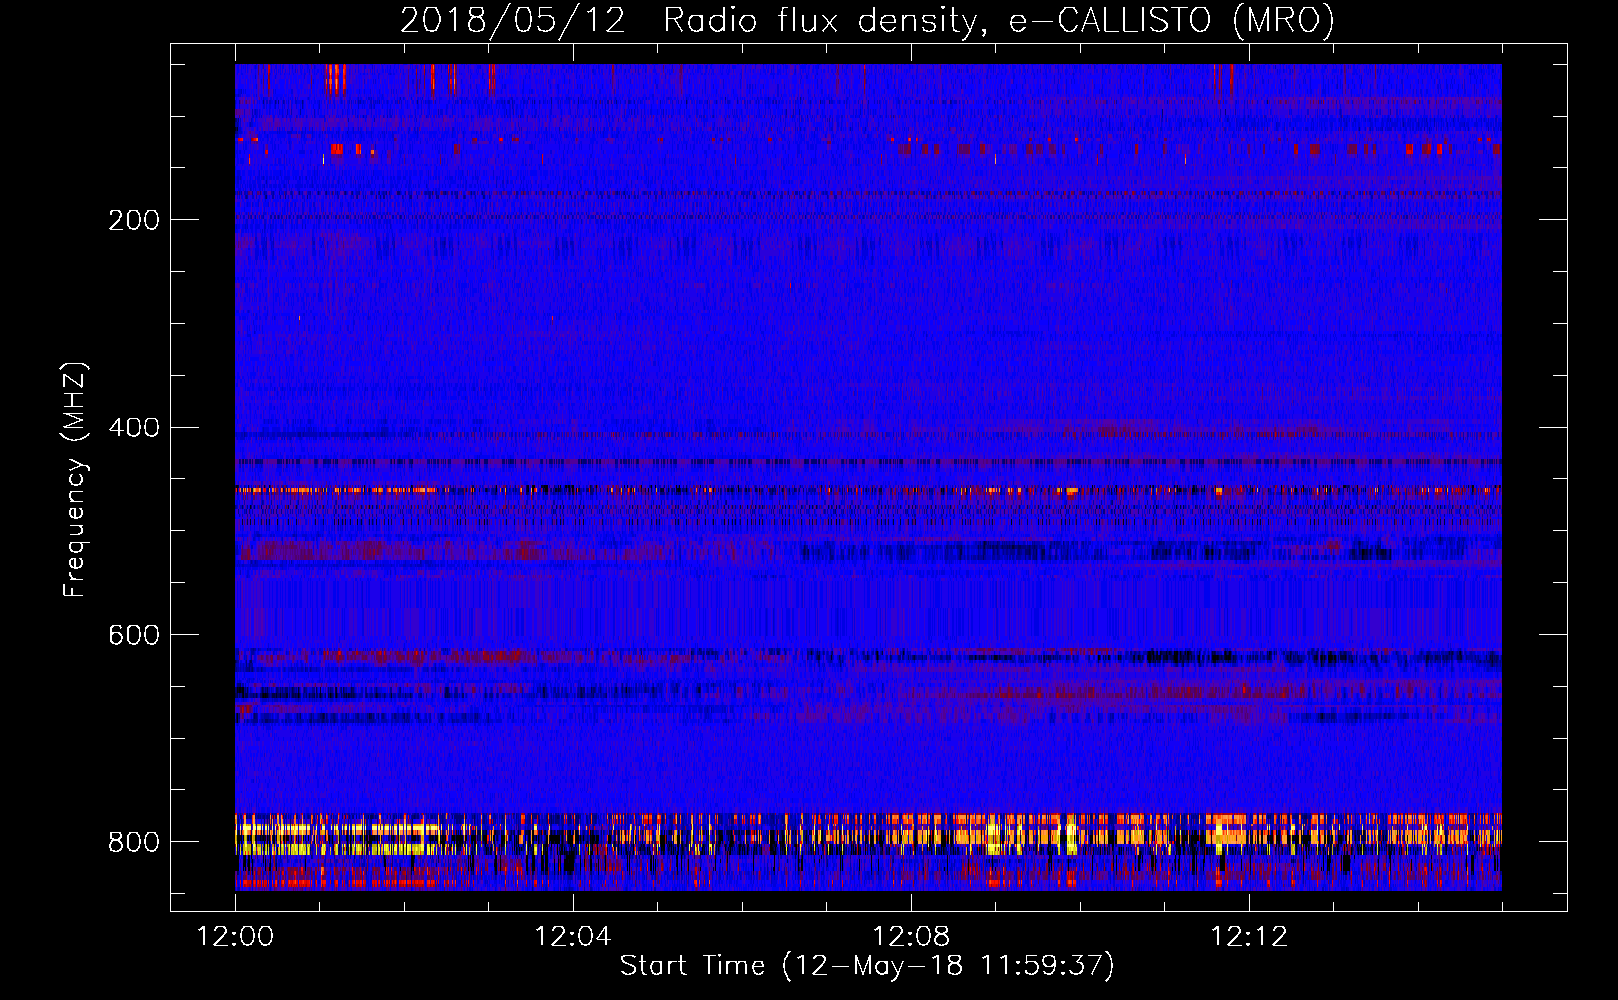
Task: Click the title text "Radio flux density, e-CALLISTO (MRO)"
Action: tap(999, 20)
